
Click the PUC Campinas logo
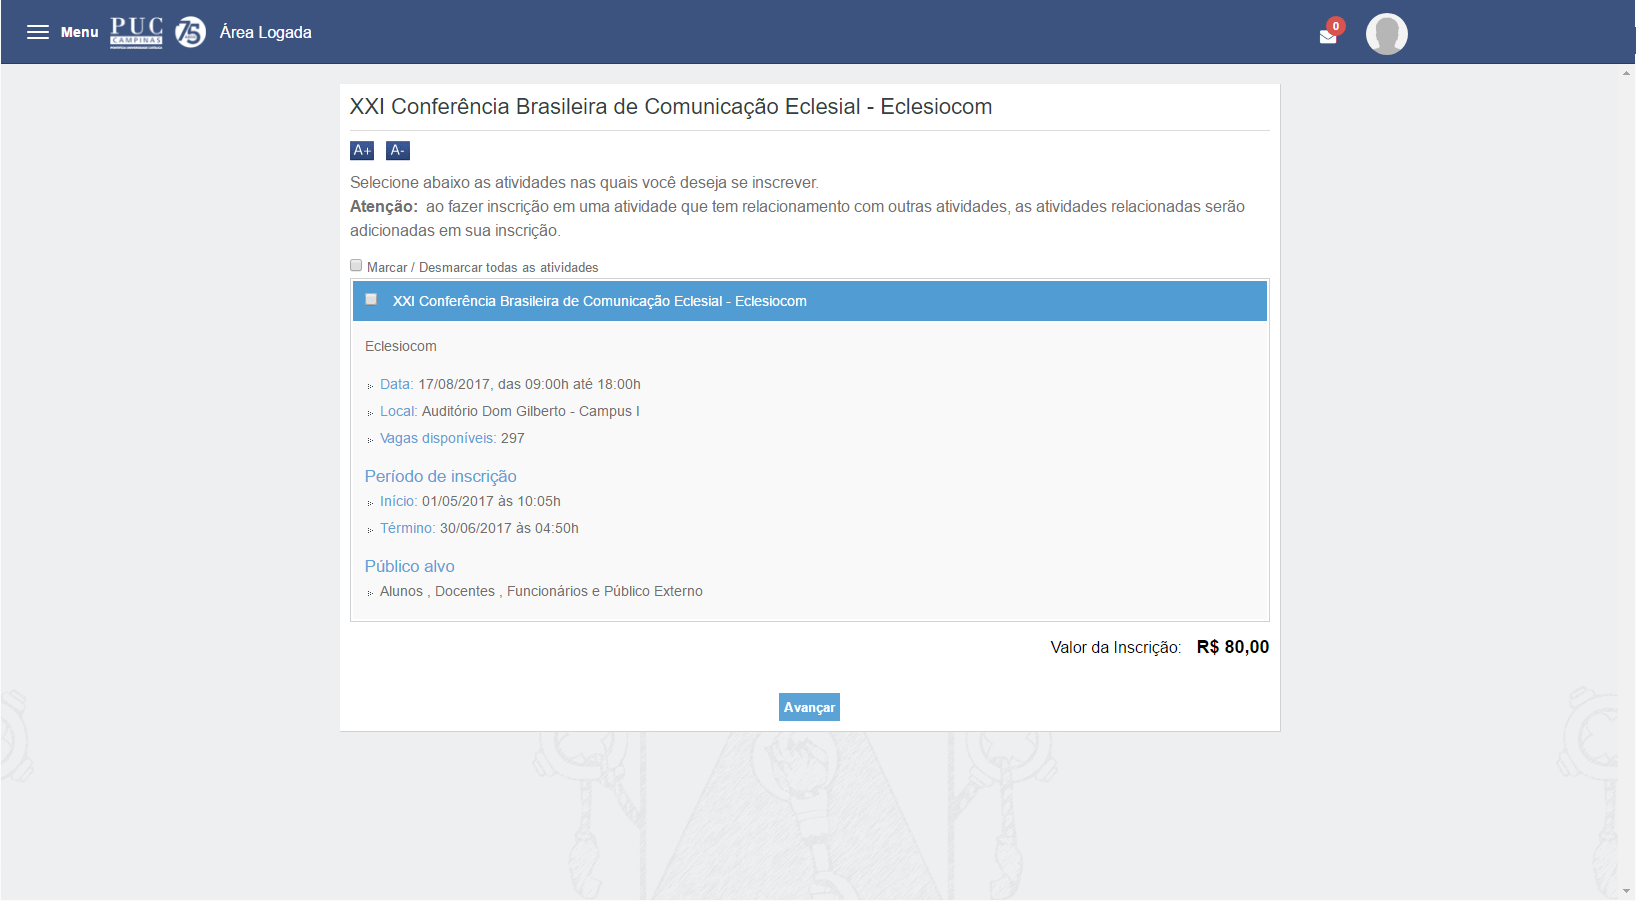click(x=136, y=32)
